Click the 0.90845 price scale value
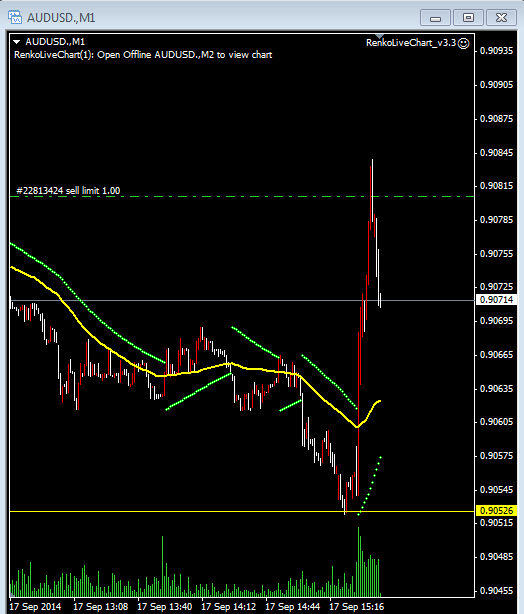The height and width of the screenshot is (614, 524). click(496, 152)
